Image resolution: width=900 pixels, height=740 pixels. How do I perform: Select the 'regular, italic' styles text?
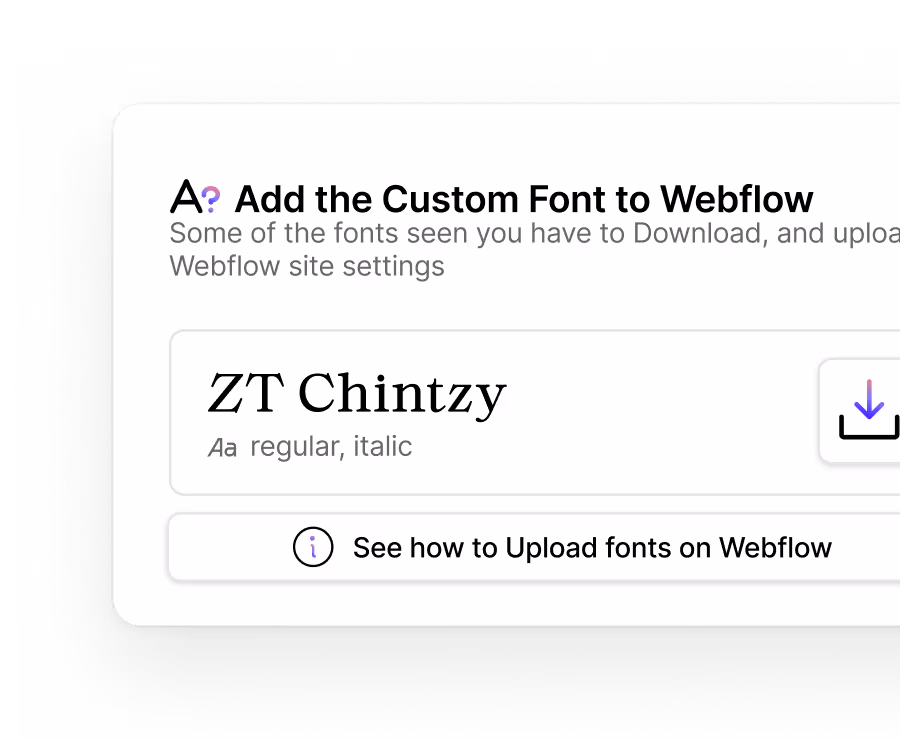point(331,447)
